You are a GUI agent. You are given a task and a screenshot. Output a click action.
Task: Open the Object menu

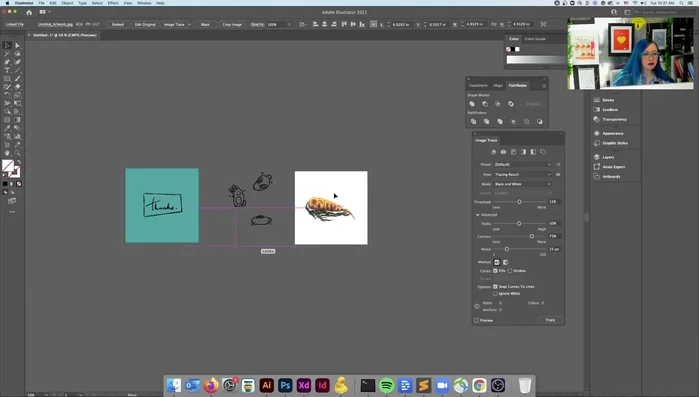tap(67, 3)
